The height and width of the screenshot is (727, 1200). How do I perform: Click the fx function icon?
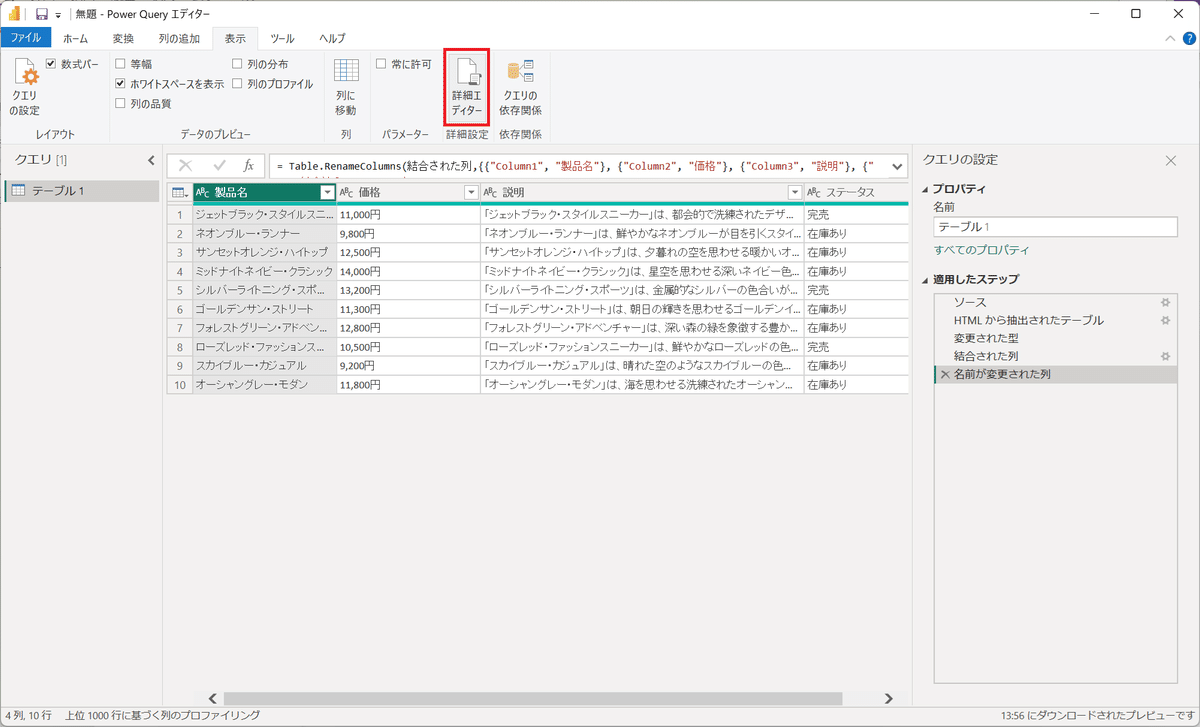coord(249,166)
